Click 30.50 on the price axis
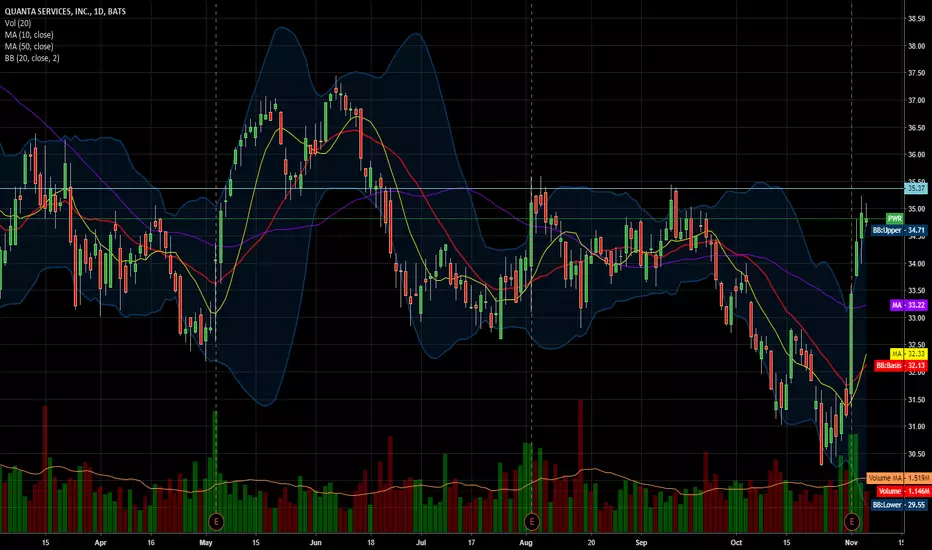This screenshot has width=932, height=550. [x=916, y=454]
